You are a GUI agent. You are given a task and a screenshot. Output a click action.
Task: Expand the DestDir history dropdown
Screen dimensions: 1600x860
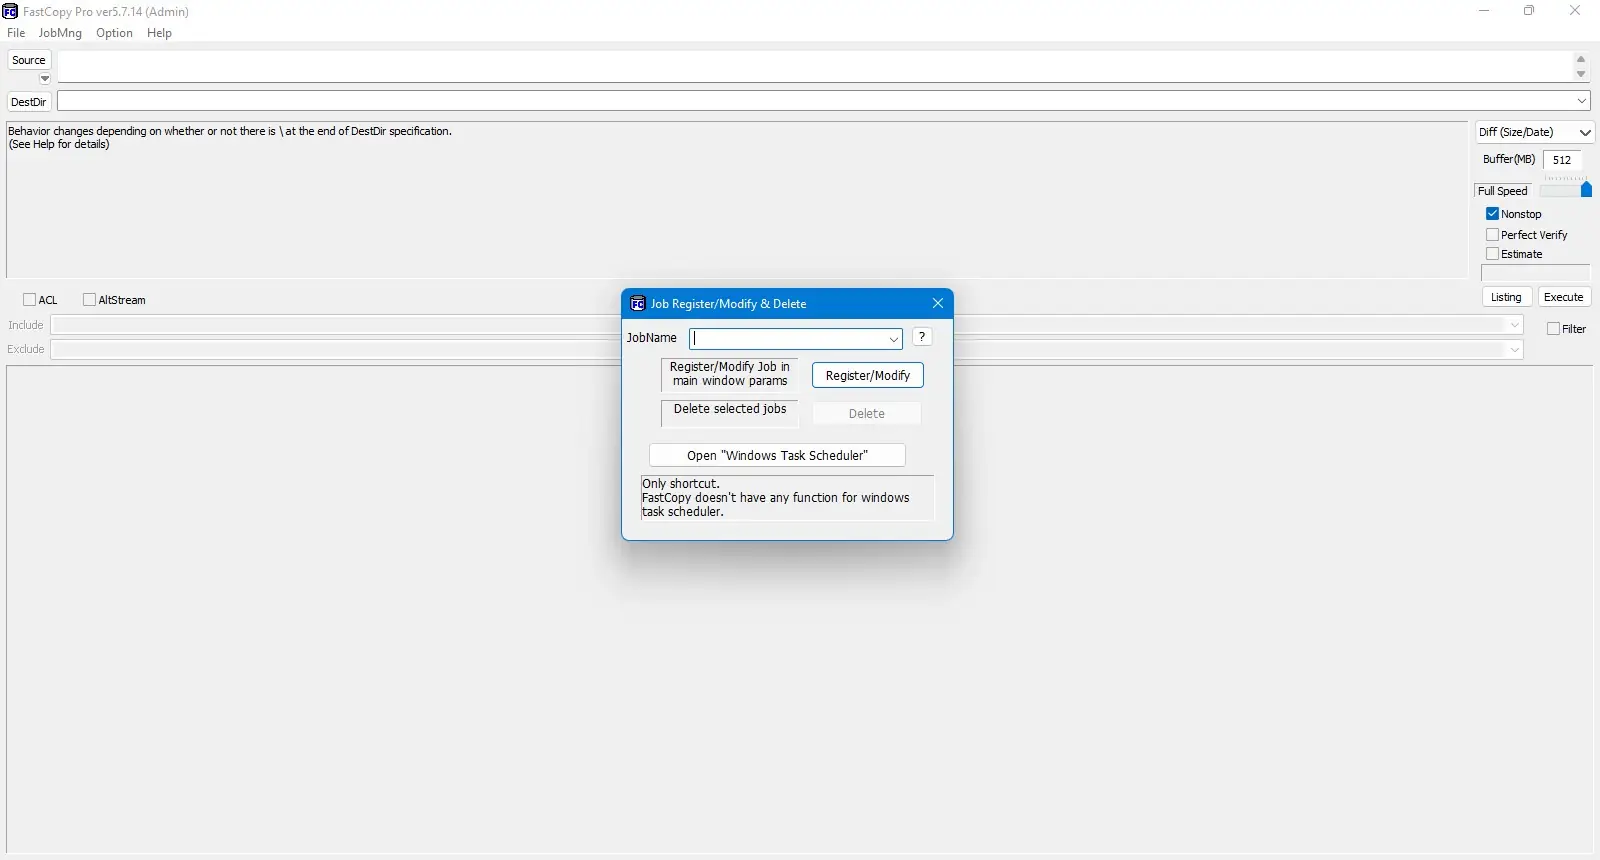click(1582, 101)
